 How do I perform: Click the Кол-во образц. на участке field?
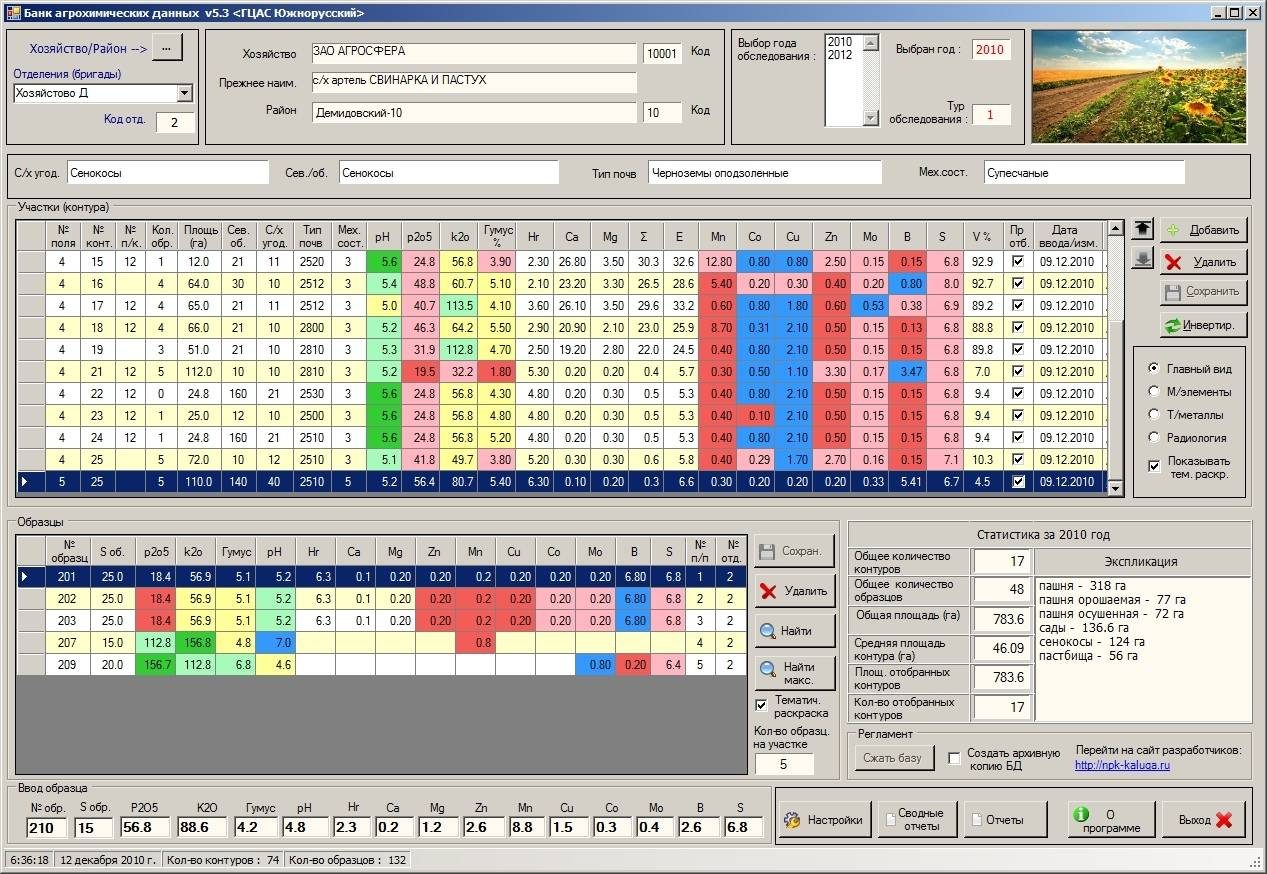coord(784,764)
